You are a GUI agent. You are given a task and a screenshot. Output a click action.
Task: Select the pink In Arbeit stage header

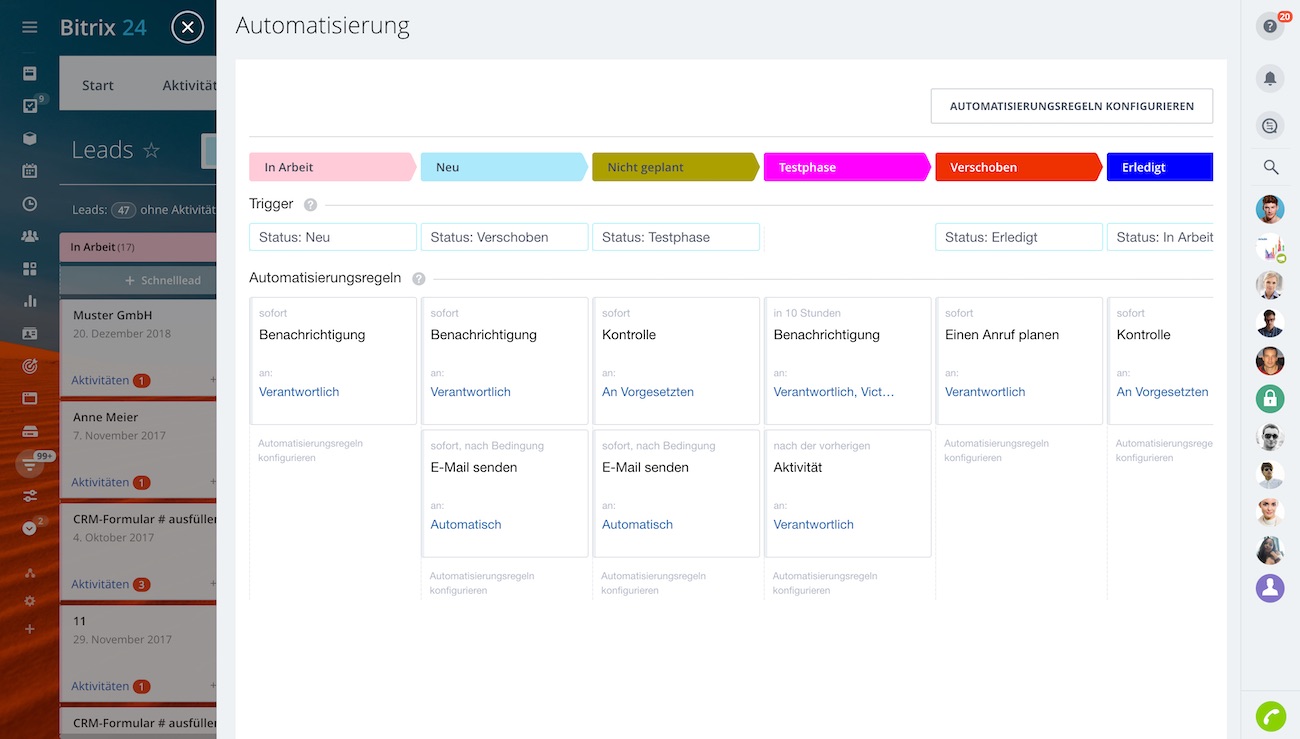coord(332,167)
